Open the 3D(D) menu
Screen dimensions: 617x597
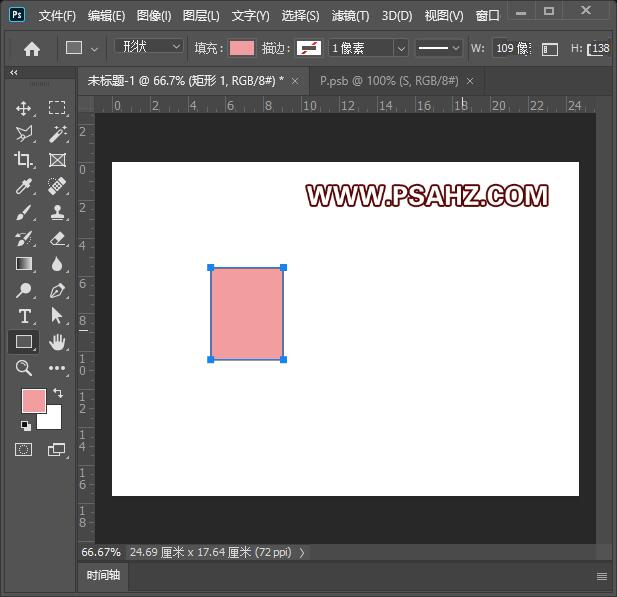pyautogui.click(x=397, y=16)
